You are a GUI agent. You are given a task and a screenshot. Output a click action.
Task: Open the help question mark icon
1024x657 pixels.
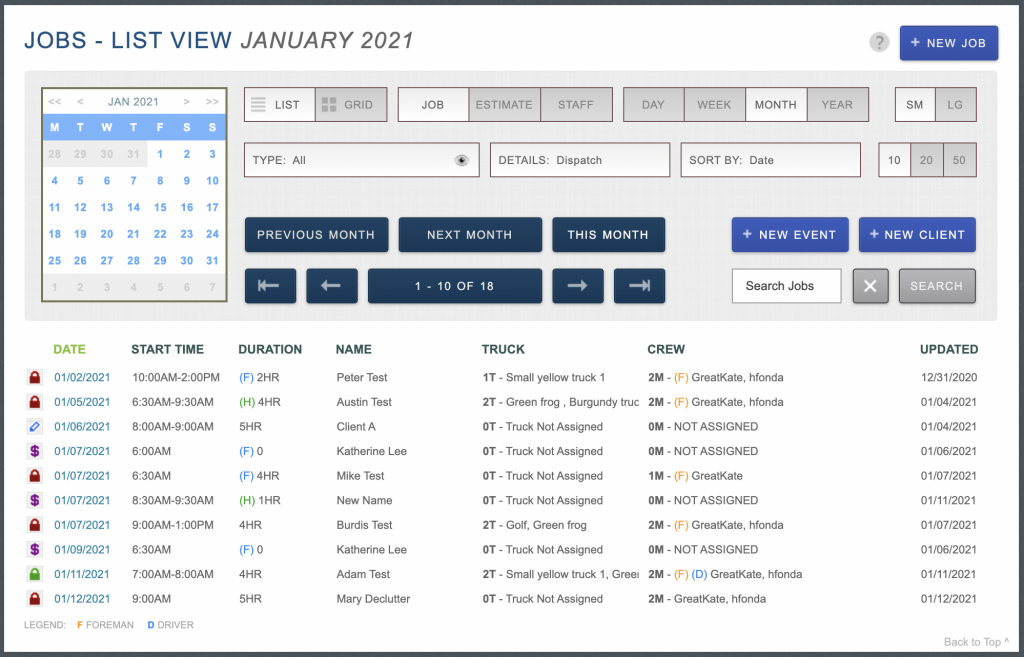coord(879,42)
